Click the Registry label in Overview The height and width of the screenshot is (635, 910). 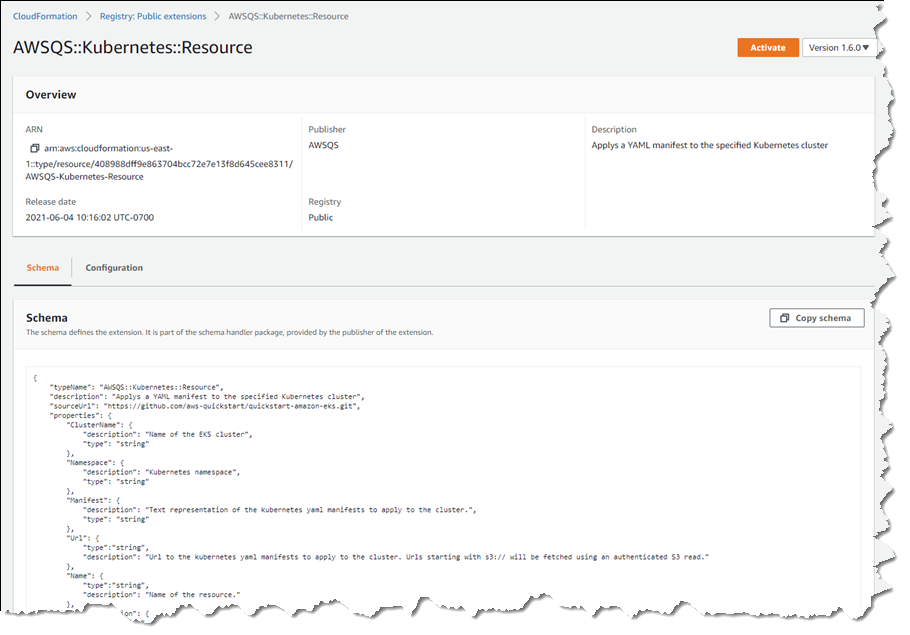point(324,202)
